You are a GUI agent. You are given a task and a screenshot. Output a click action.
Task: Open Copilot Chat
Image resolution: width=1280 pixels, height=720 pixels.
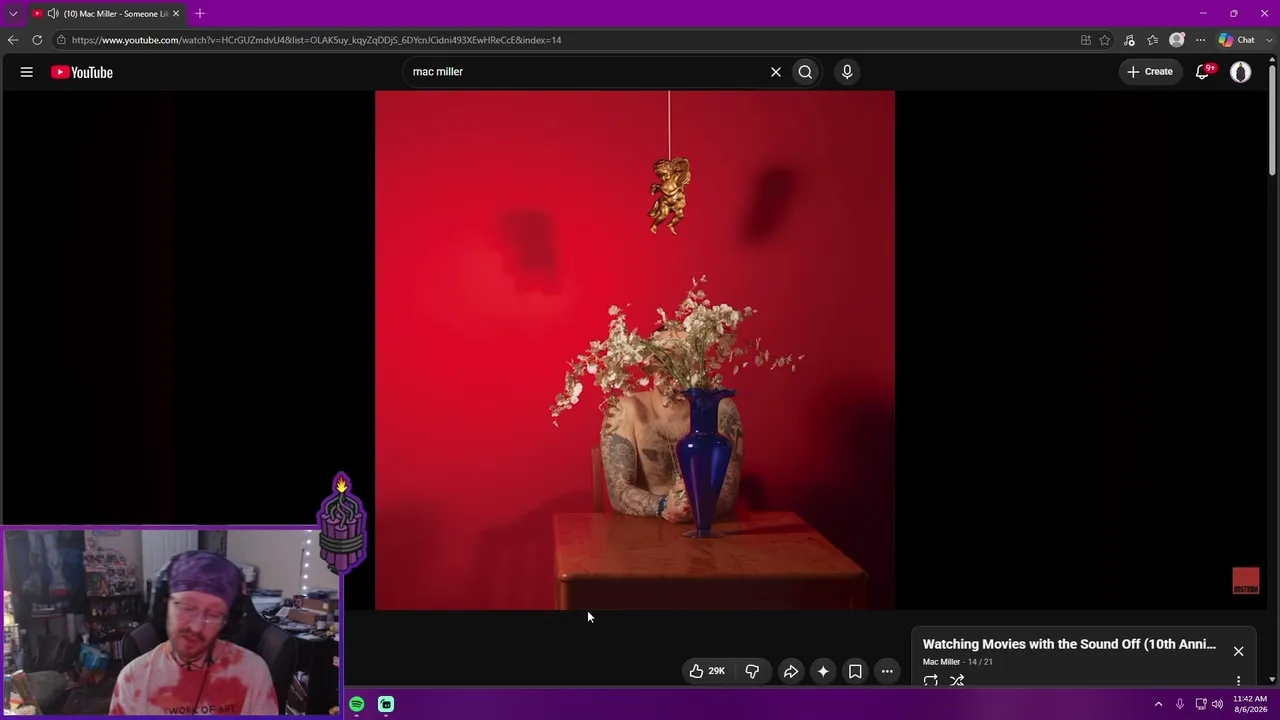coord(1236,40)
